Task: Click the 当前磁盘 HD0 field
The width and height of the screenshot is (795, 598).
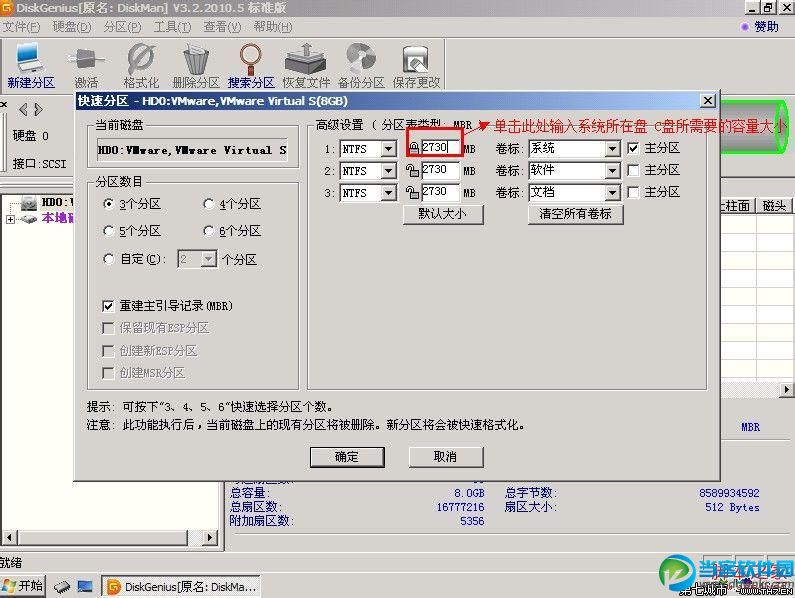Action: [x=192, y=150]
